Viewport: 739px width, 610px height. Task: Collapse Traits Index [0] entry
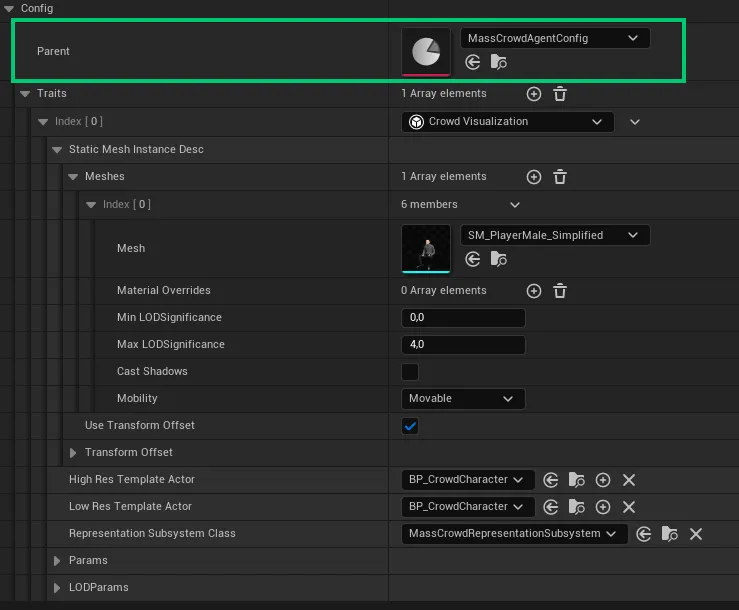(43, 122)
